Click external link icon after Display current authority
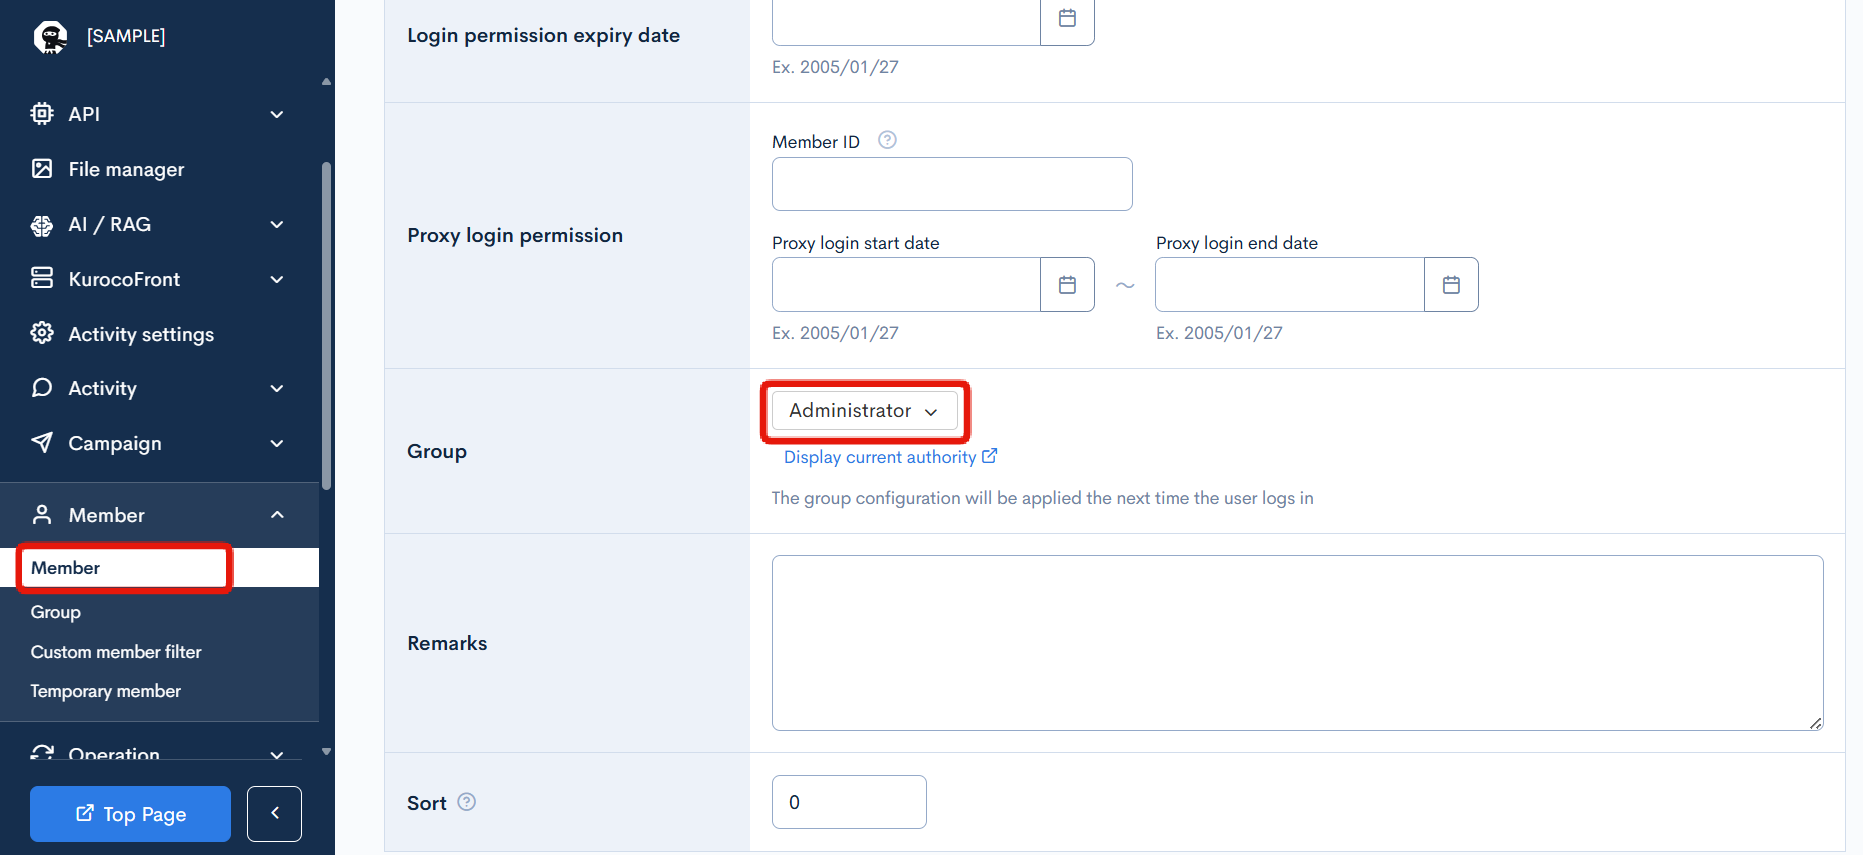Viewport: 1863px width, 855px height. click(x=989, y=456)
